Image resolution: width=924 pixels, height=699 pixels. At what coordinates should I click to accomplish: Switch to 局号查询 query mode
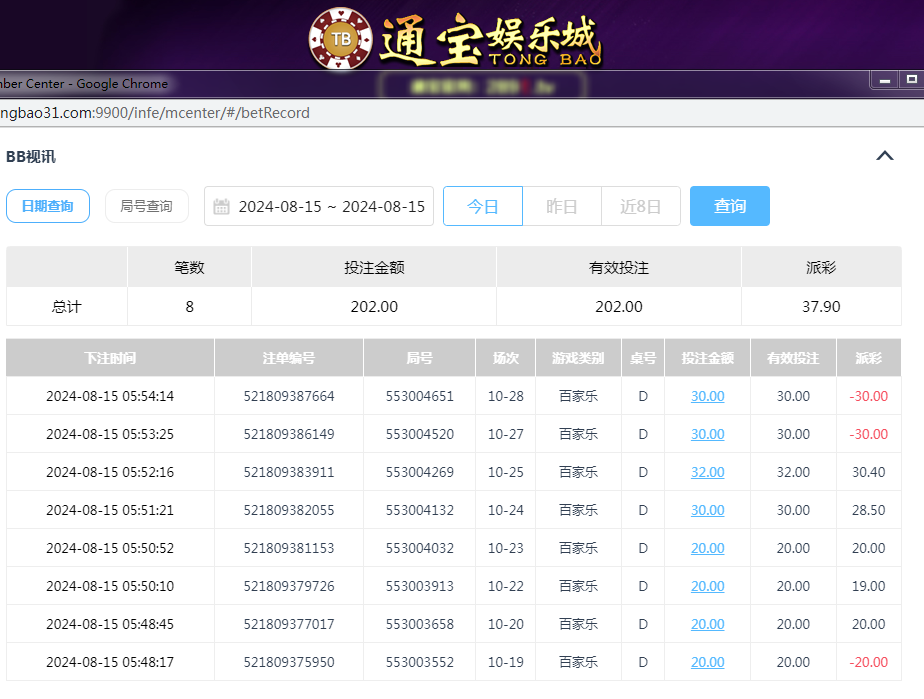tap(147, 206)
